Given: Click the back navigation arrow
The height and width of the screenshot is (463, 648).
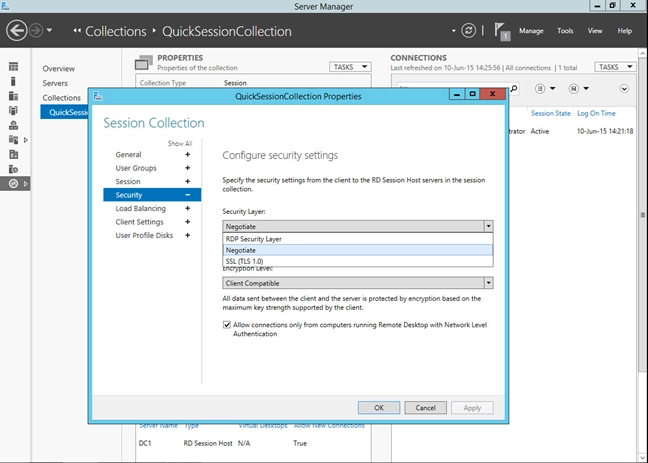Looking at the screenshot, I should (x=17, y=31).
